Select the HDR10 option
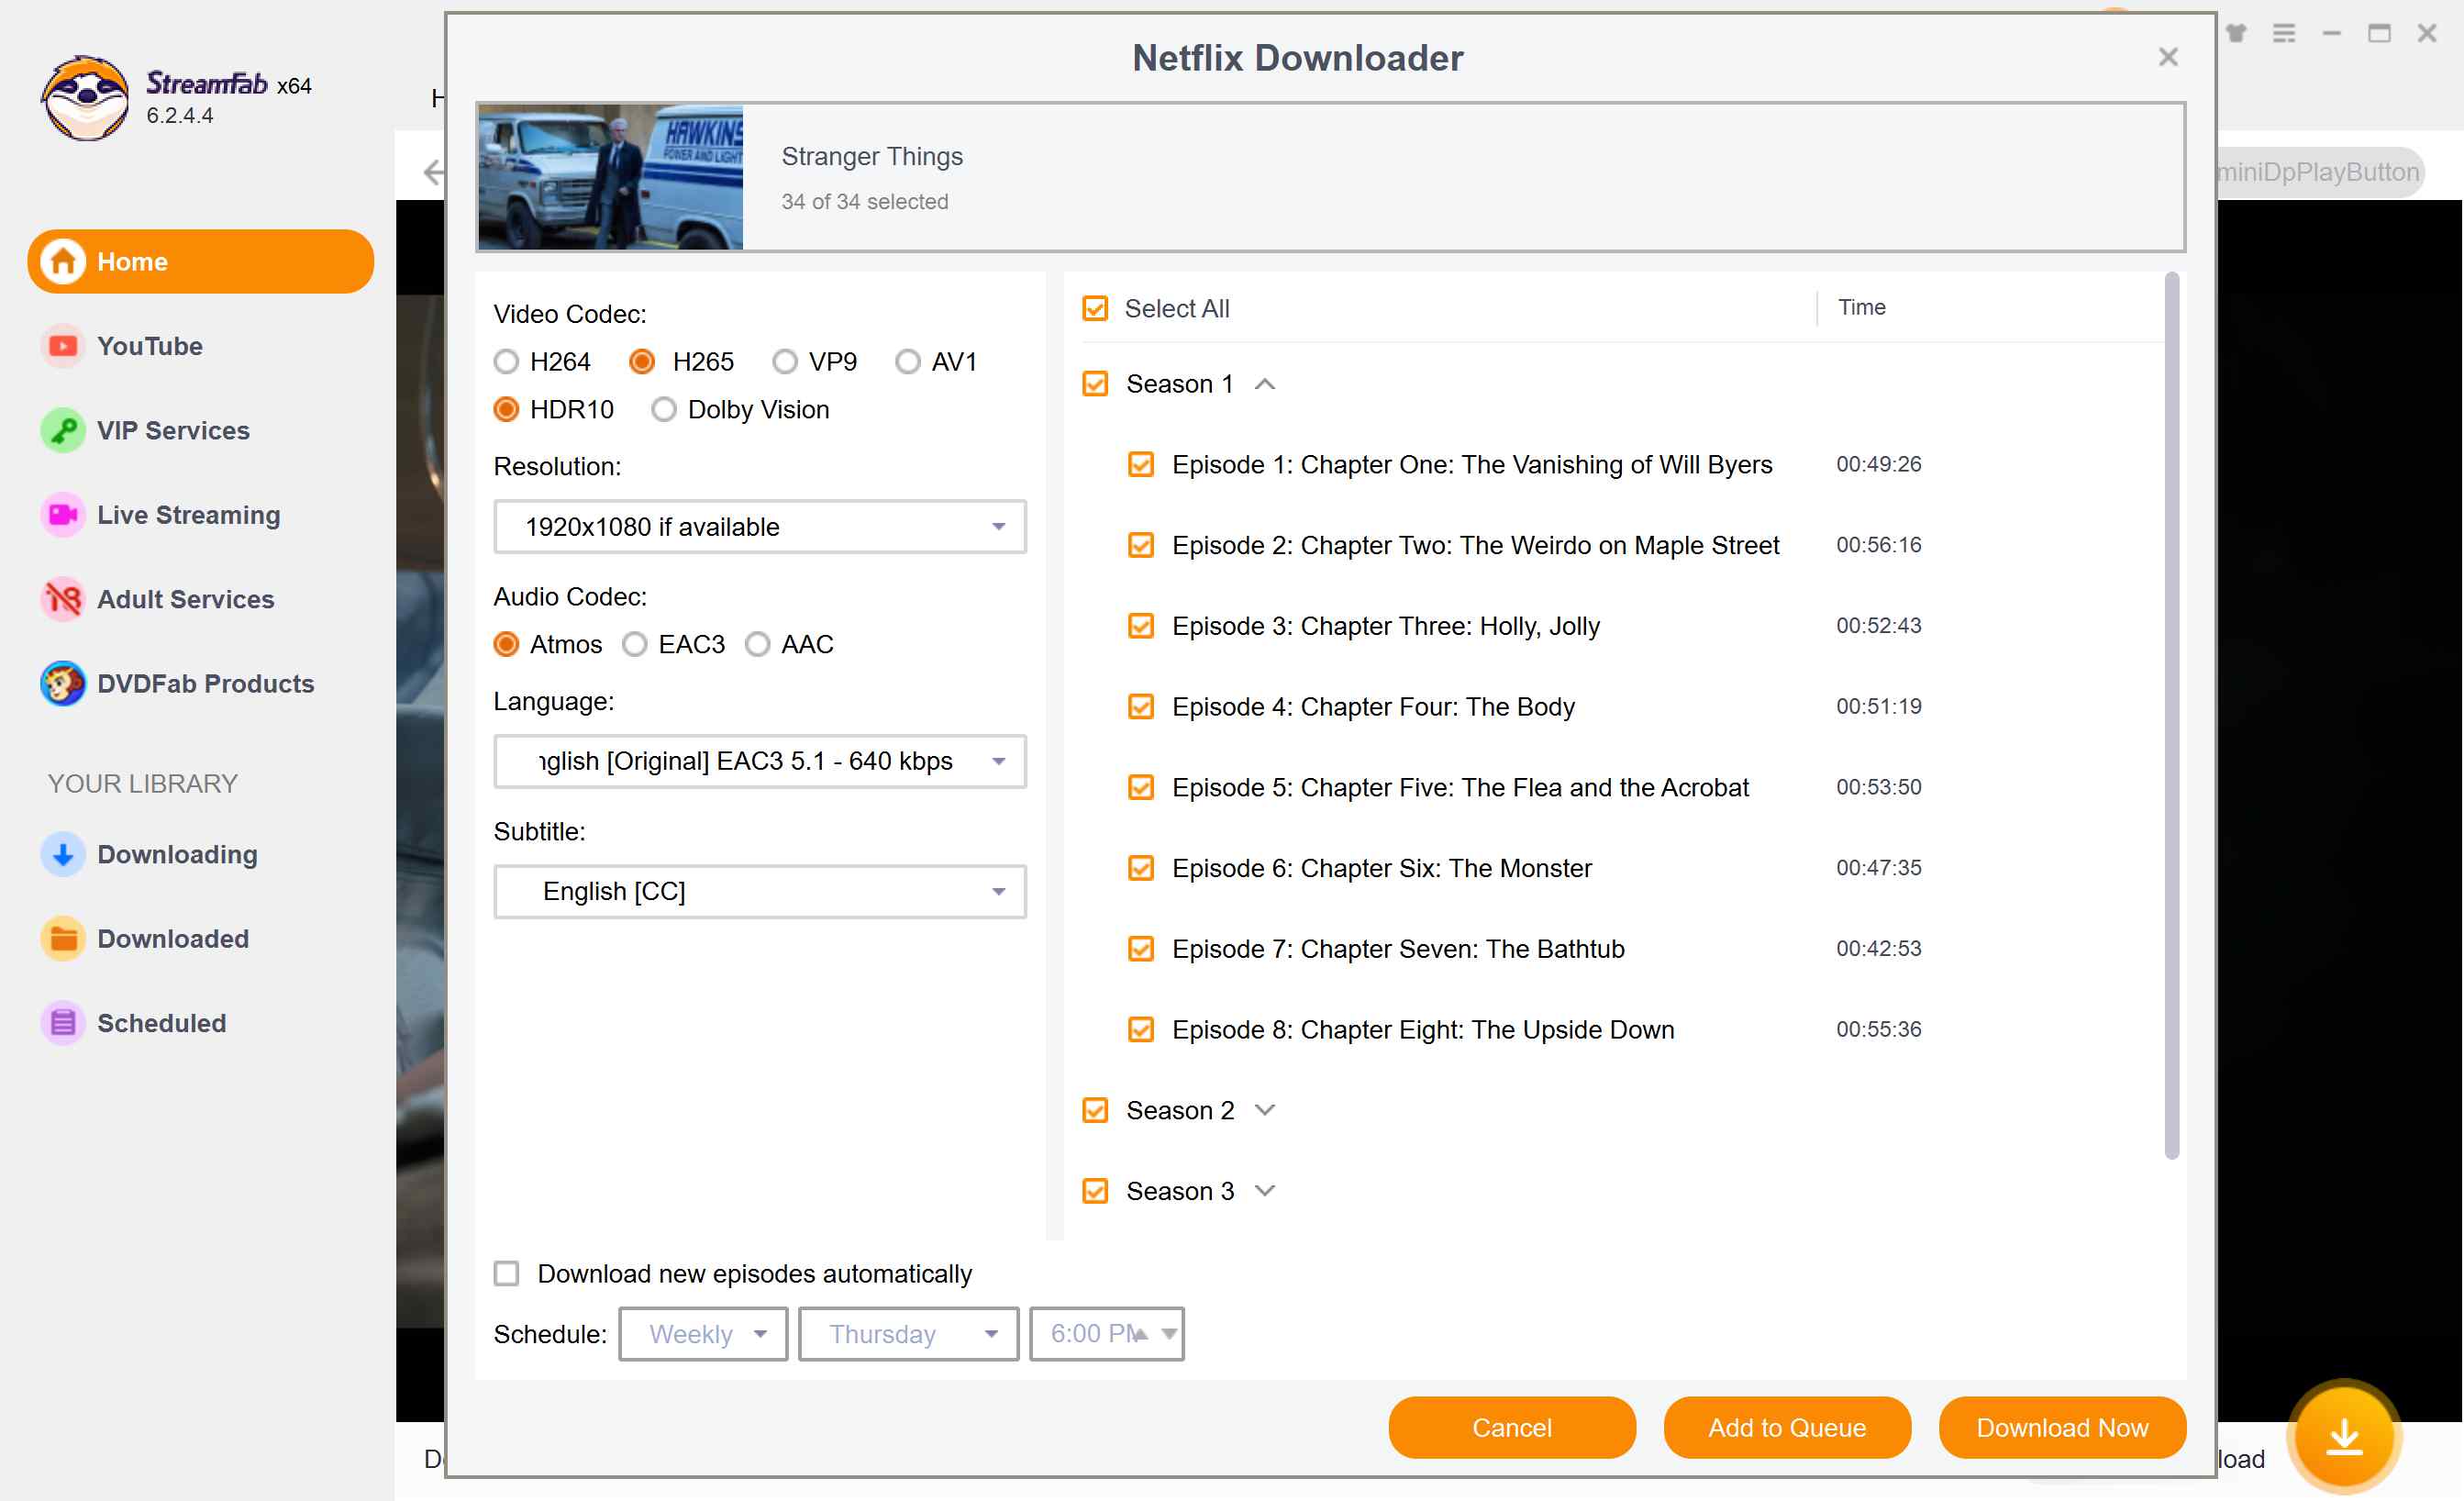The image size is (2464, 1501). [506, 409]
